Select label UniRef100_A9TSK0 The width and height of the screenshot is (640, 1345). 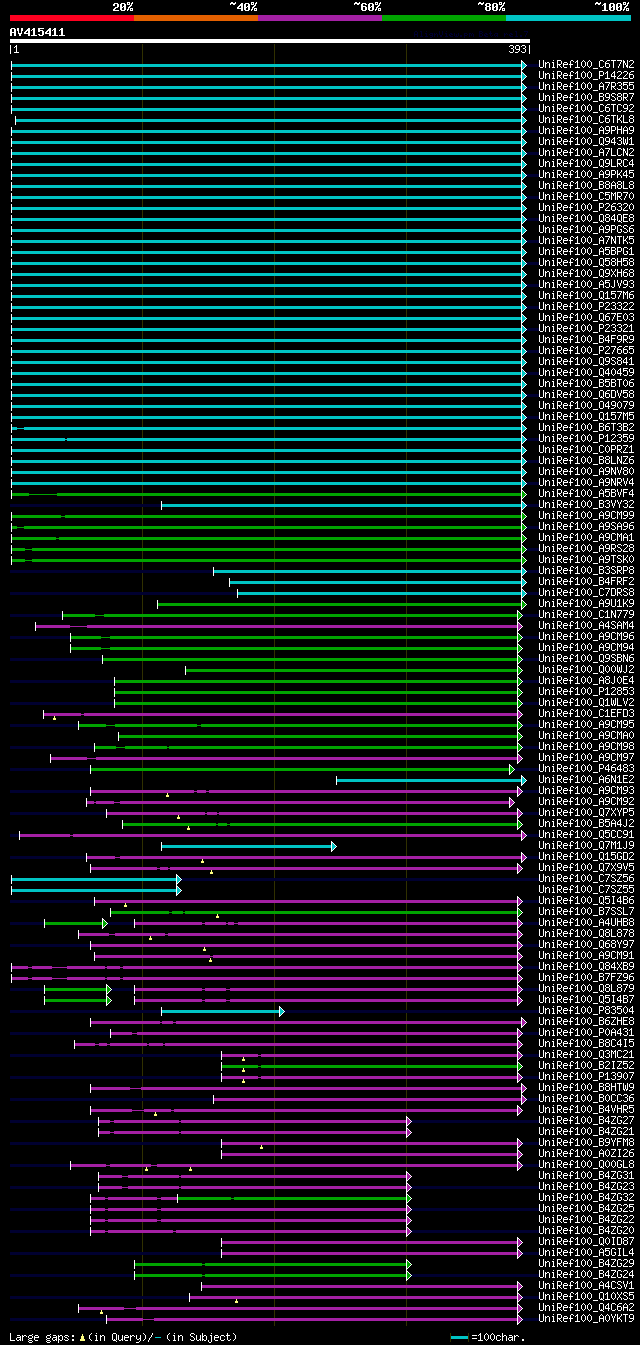[x=586, y=559]
